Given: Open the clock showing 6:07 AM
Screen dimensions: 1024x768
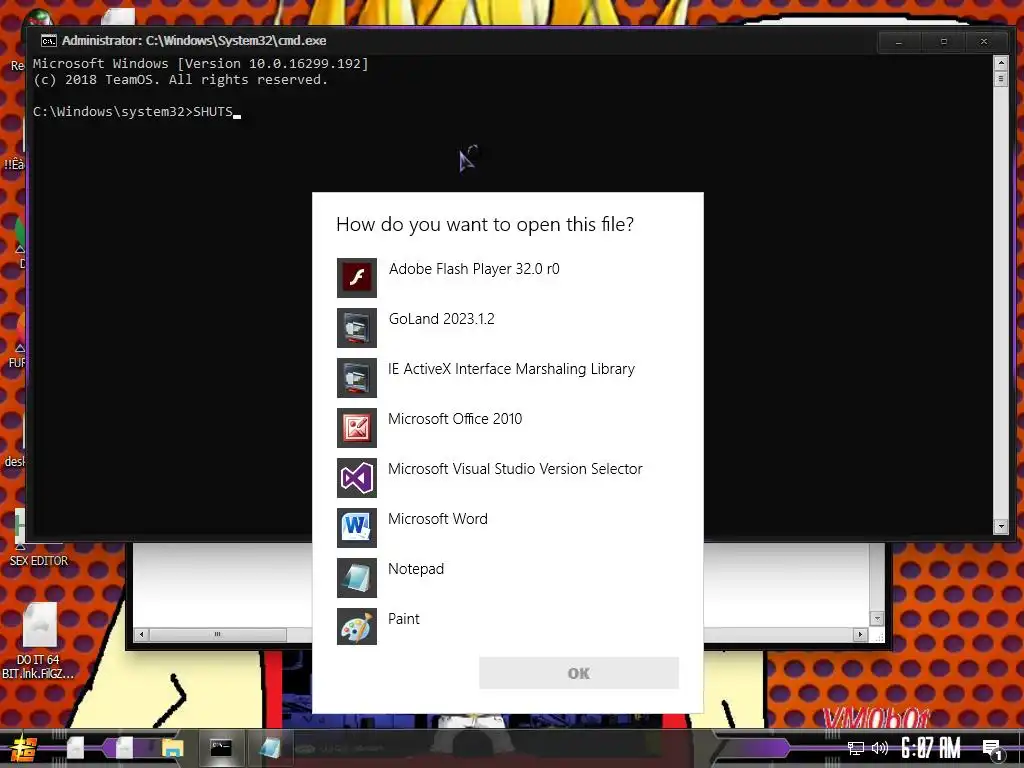Looking at the screenshot, I should [931, 748].
